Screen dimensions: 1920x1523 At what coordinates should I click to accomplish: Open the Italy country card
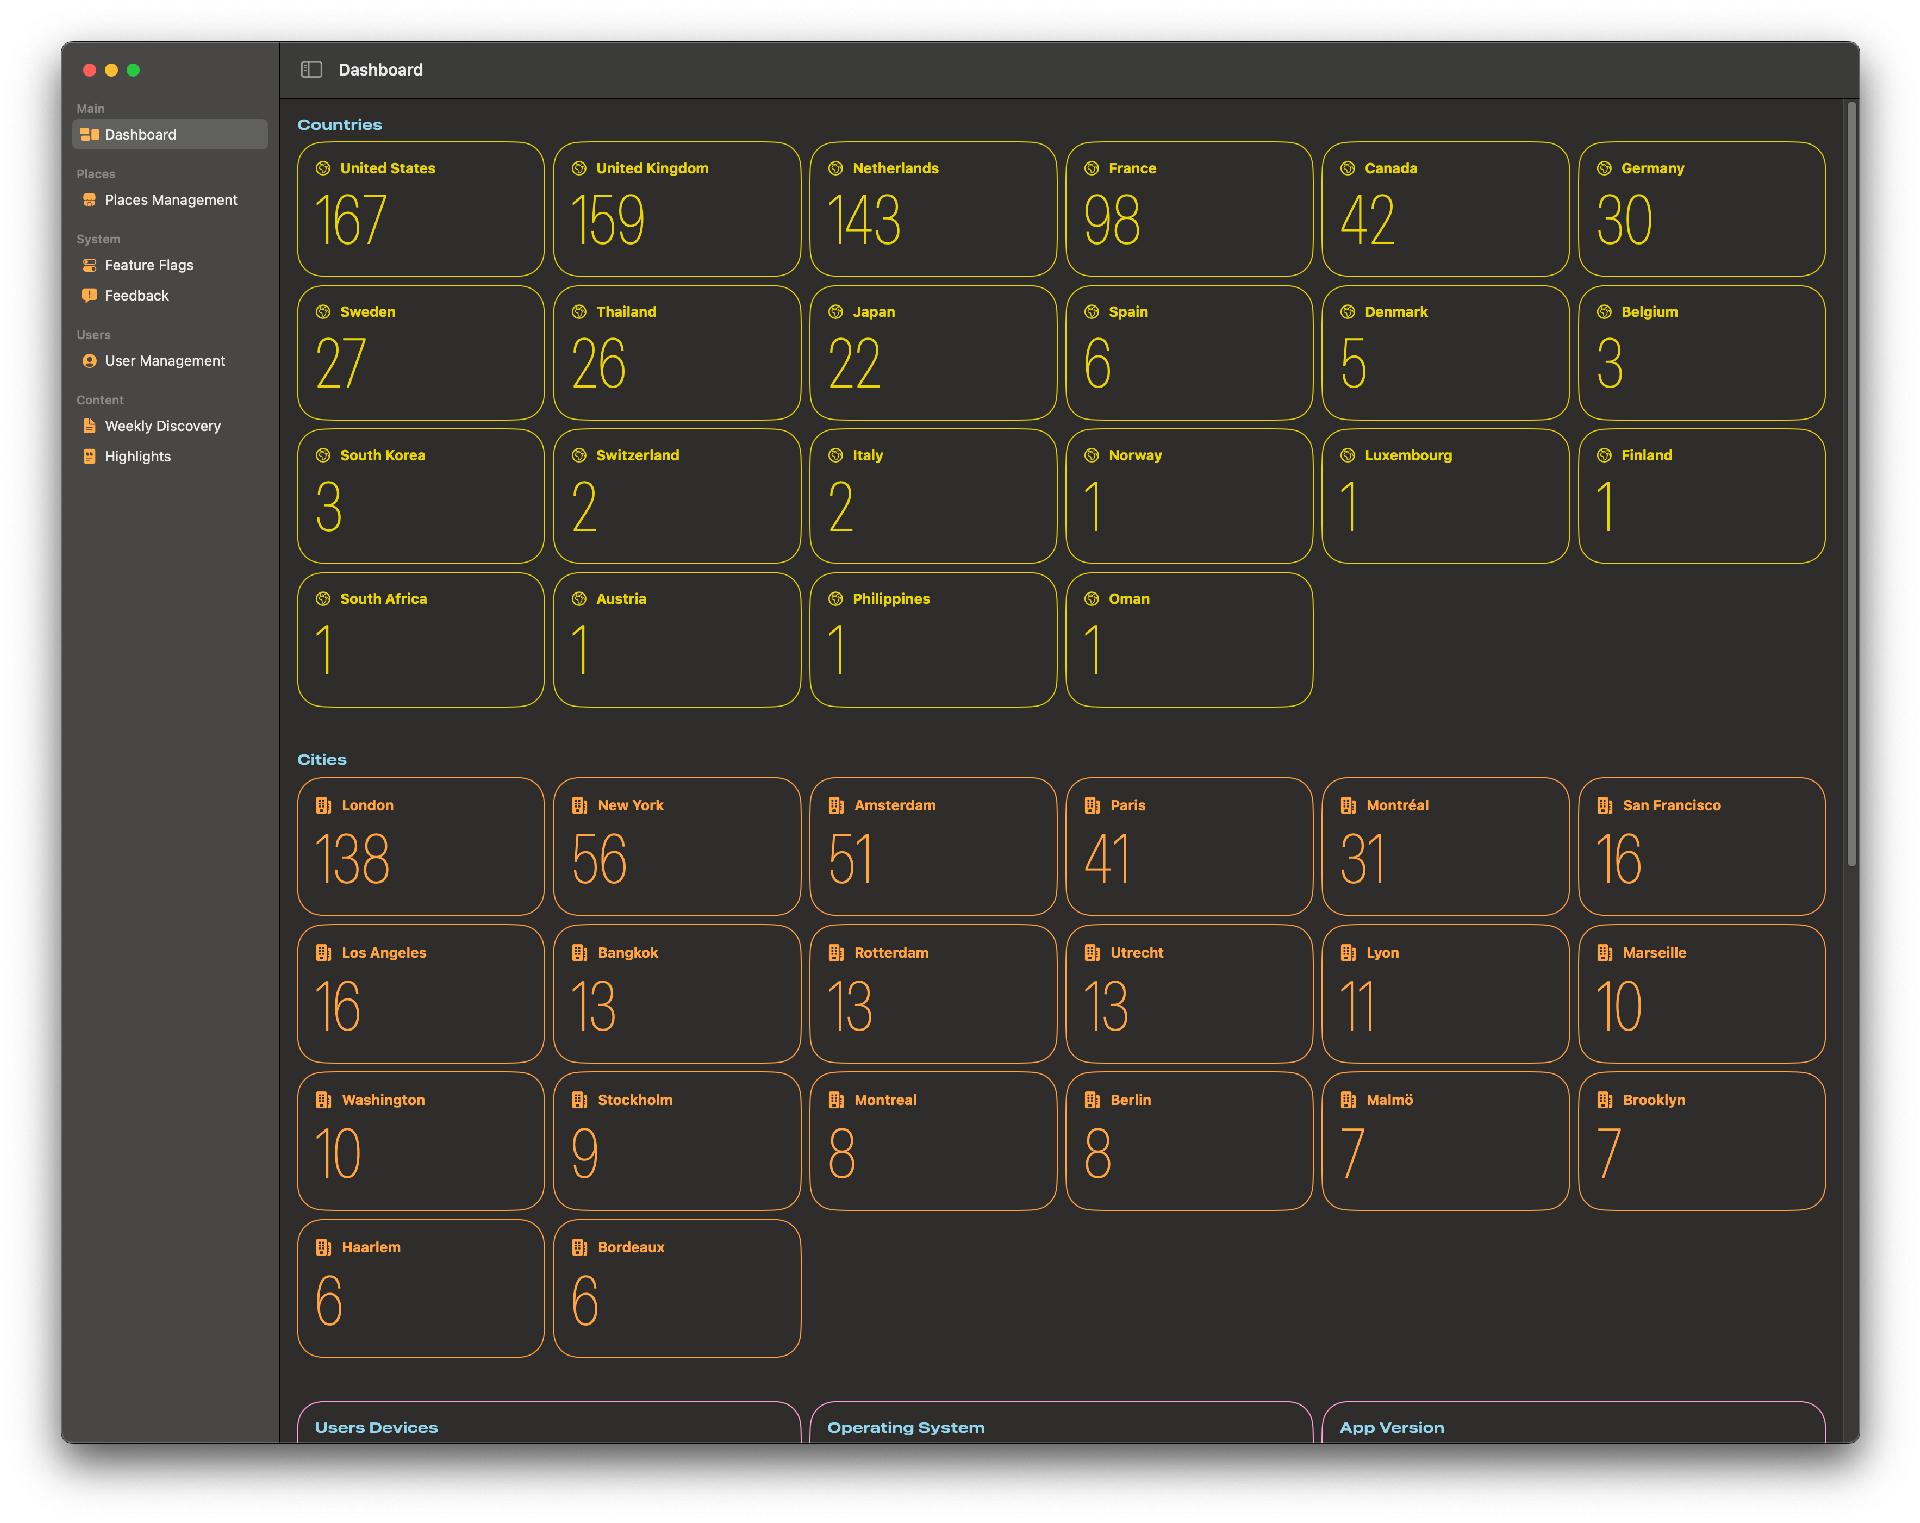click(x=933, y=496)
